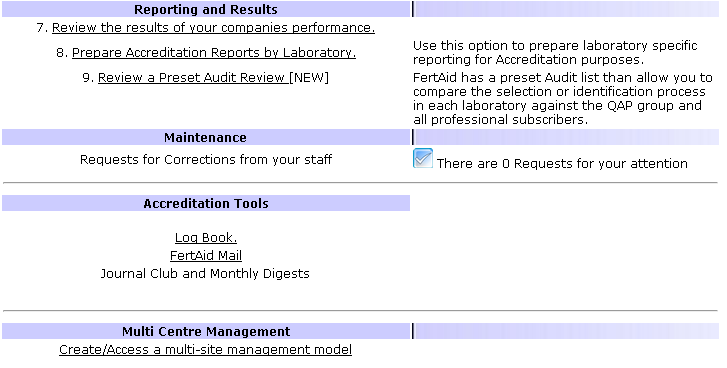The width and height of the screenshot is (727, 368).
Task: Click the requests checkmark icon
Action: coord(423,159)
